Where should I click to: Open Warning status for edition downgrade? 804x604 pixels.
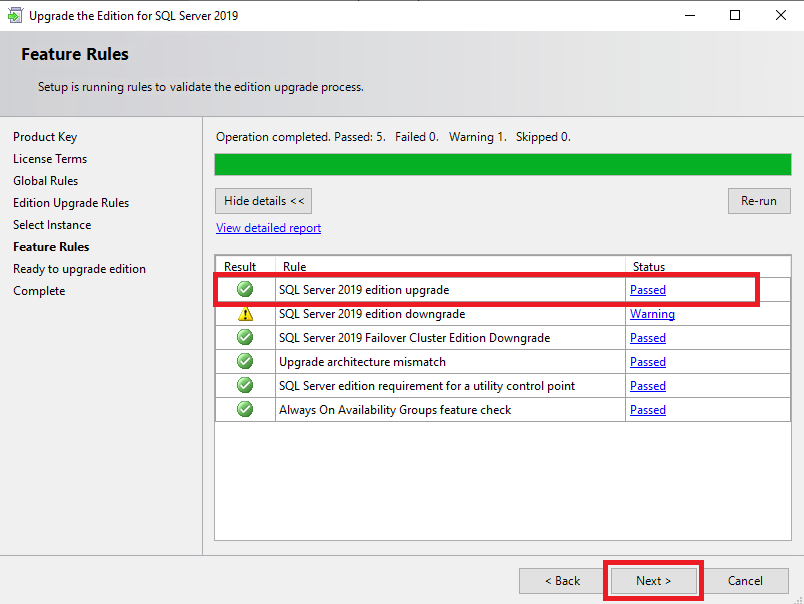coord(652,314)
